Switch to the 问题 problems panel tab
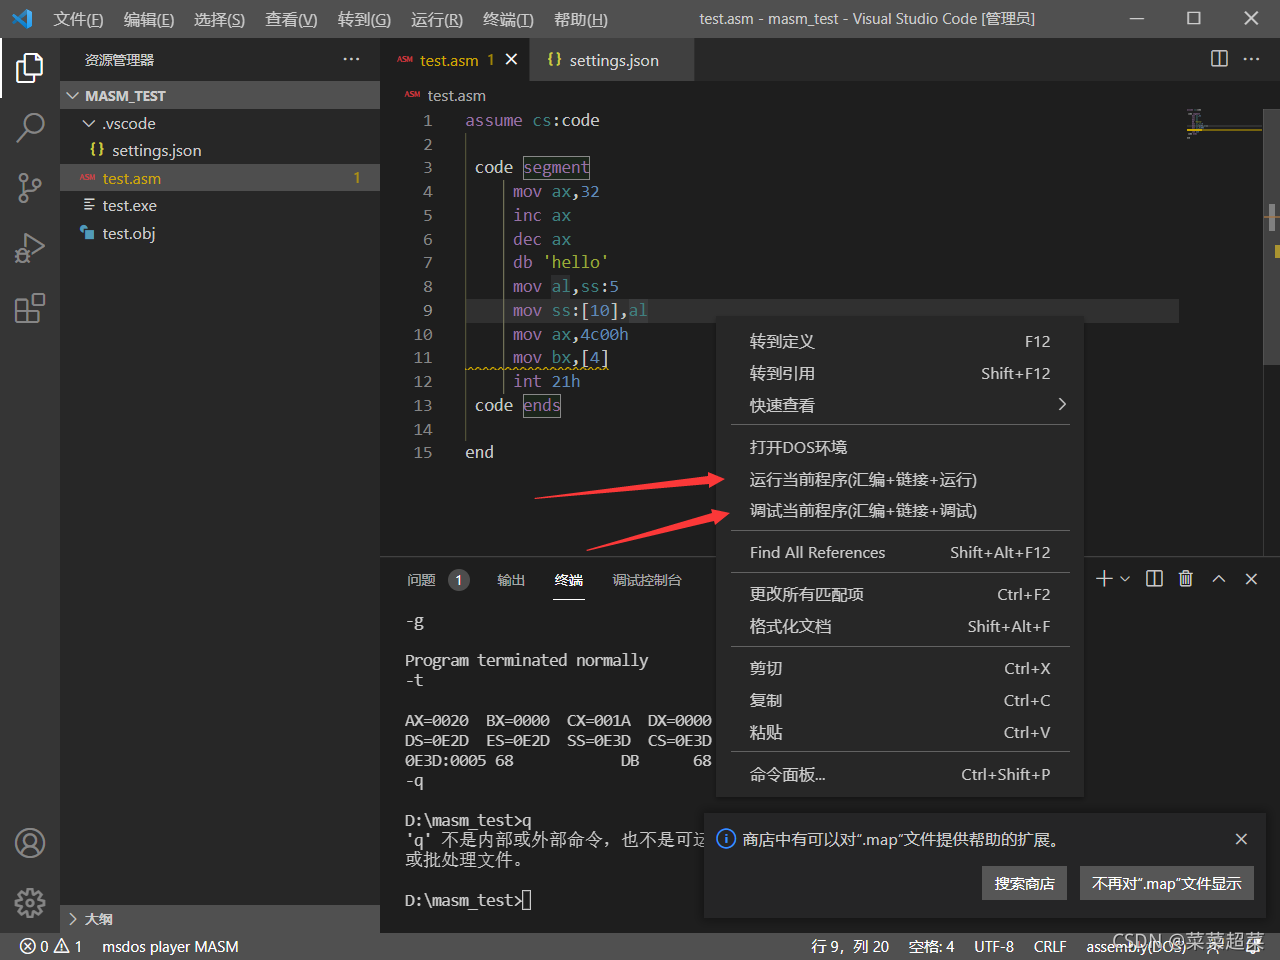 point(421,580)
